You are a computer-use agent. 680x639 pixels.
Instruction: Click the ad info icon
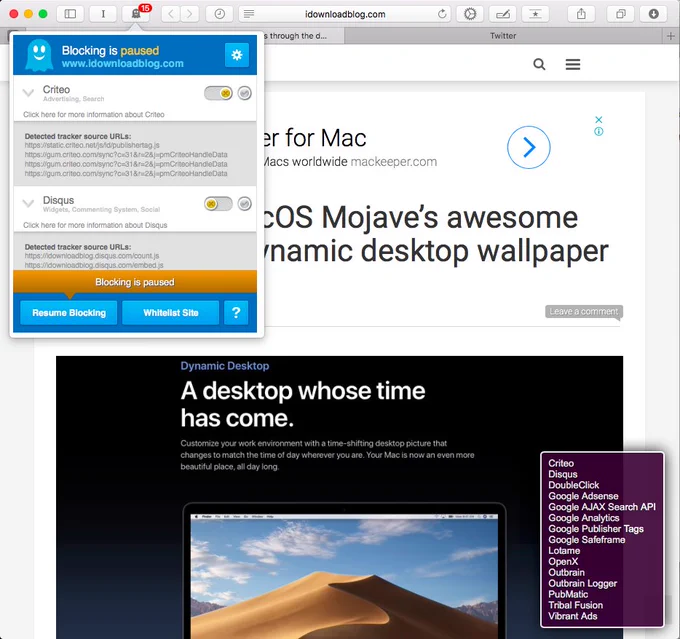point(599,131)
